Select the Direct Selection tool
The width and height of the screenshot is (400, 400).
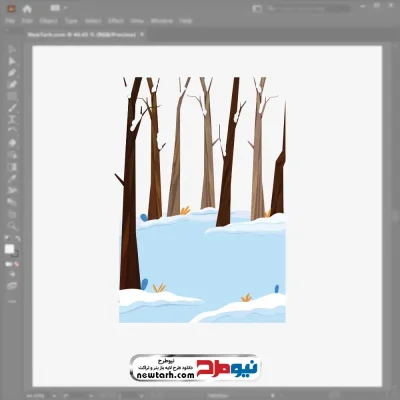(12, 61)
